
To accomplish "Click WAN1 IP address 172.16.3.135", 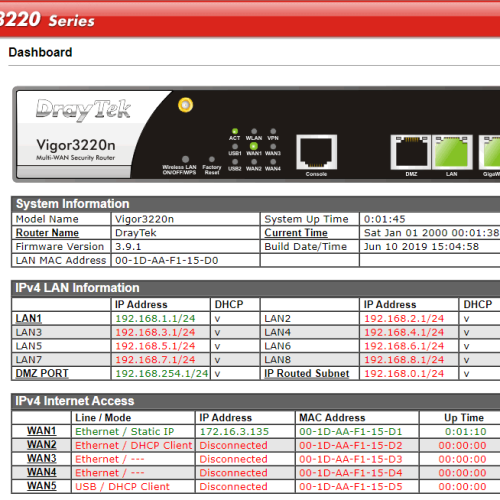I will (x=234, y=431).
